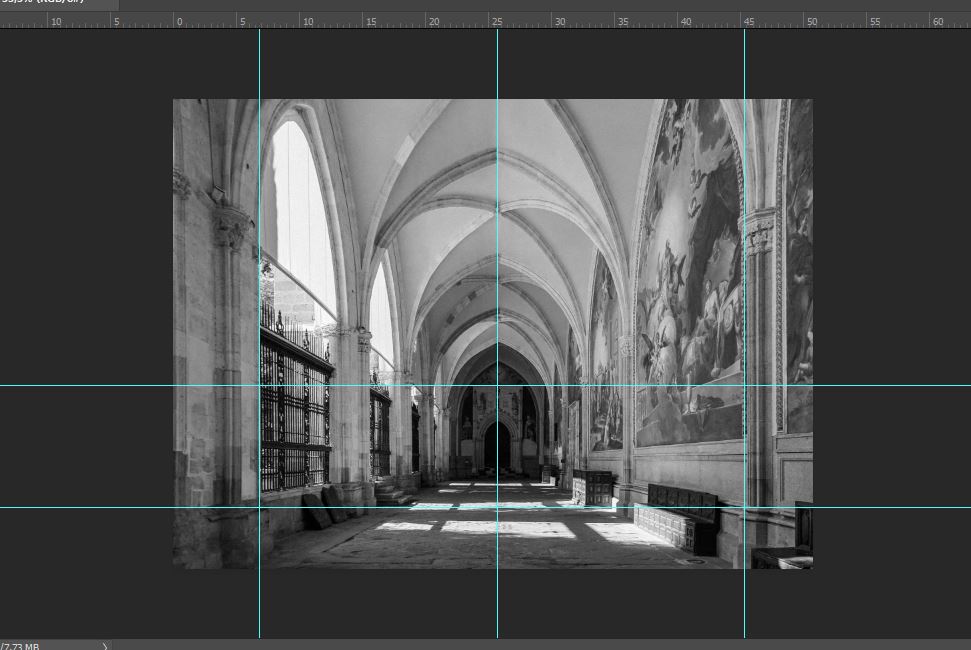Viewport: 971px width, 650px height.
Task: Click the 40 mark on the top ruler
Action: (x=684, y=21)
